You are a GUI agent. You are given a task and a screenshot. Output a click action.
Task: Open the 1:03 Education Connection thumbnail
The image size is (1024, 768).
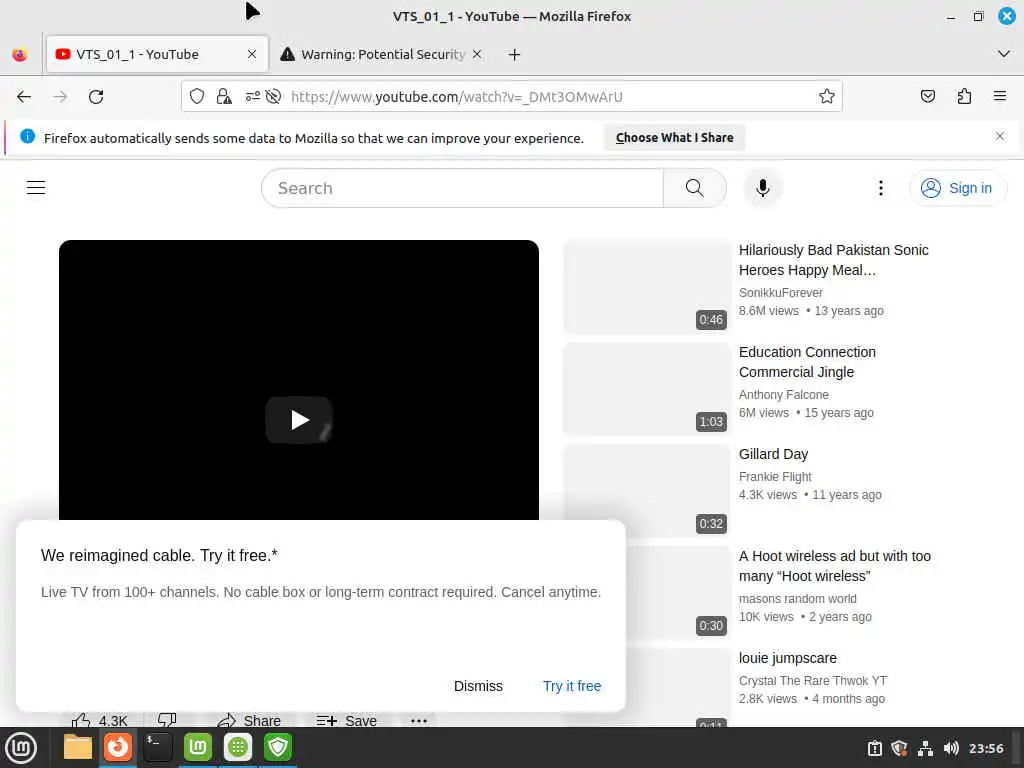coord(647,389)
